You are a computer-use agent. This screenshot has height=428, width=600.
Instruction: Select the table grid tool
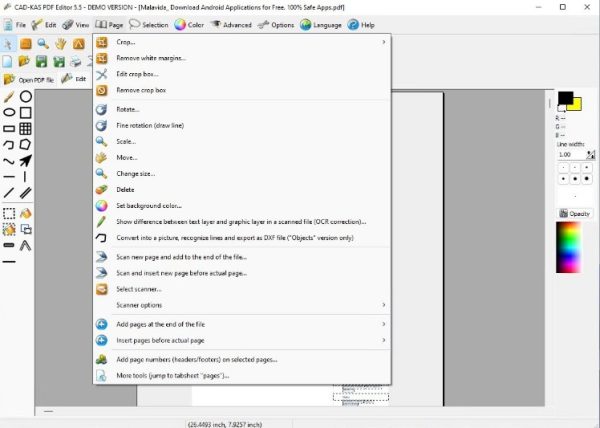pyautogui.click(x=26, y=129)
